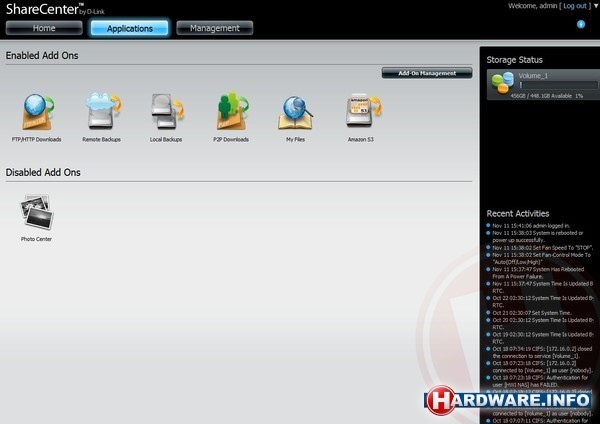
Task: Click the blue help info icon
Action: (x=580, y=22)
